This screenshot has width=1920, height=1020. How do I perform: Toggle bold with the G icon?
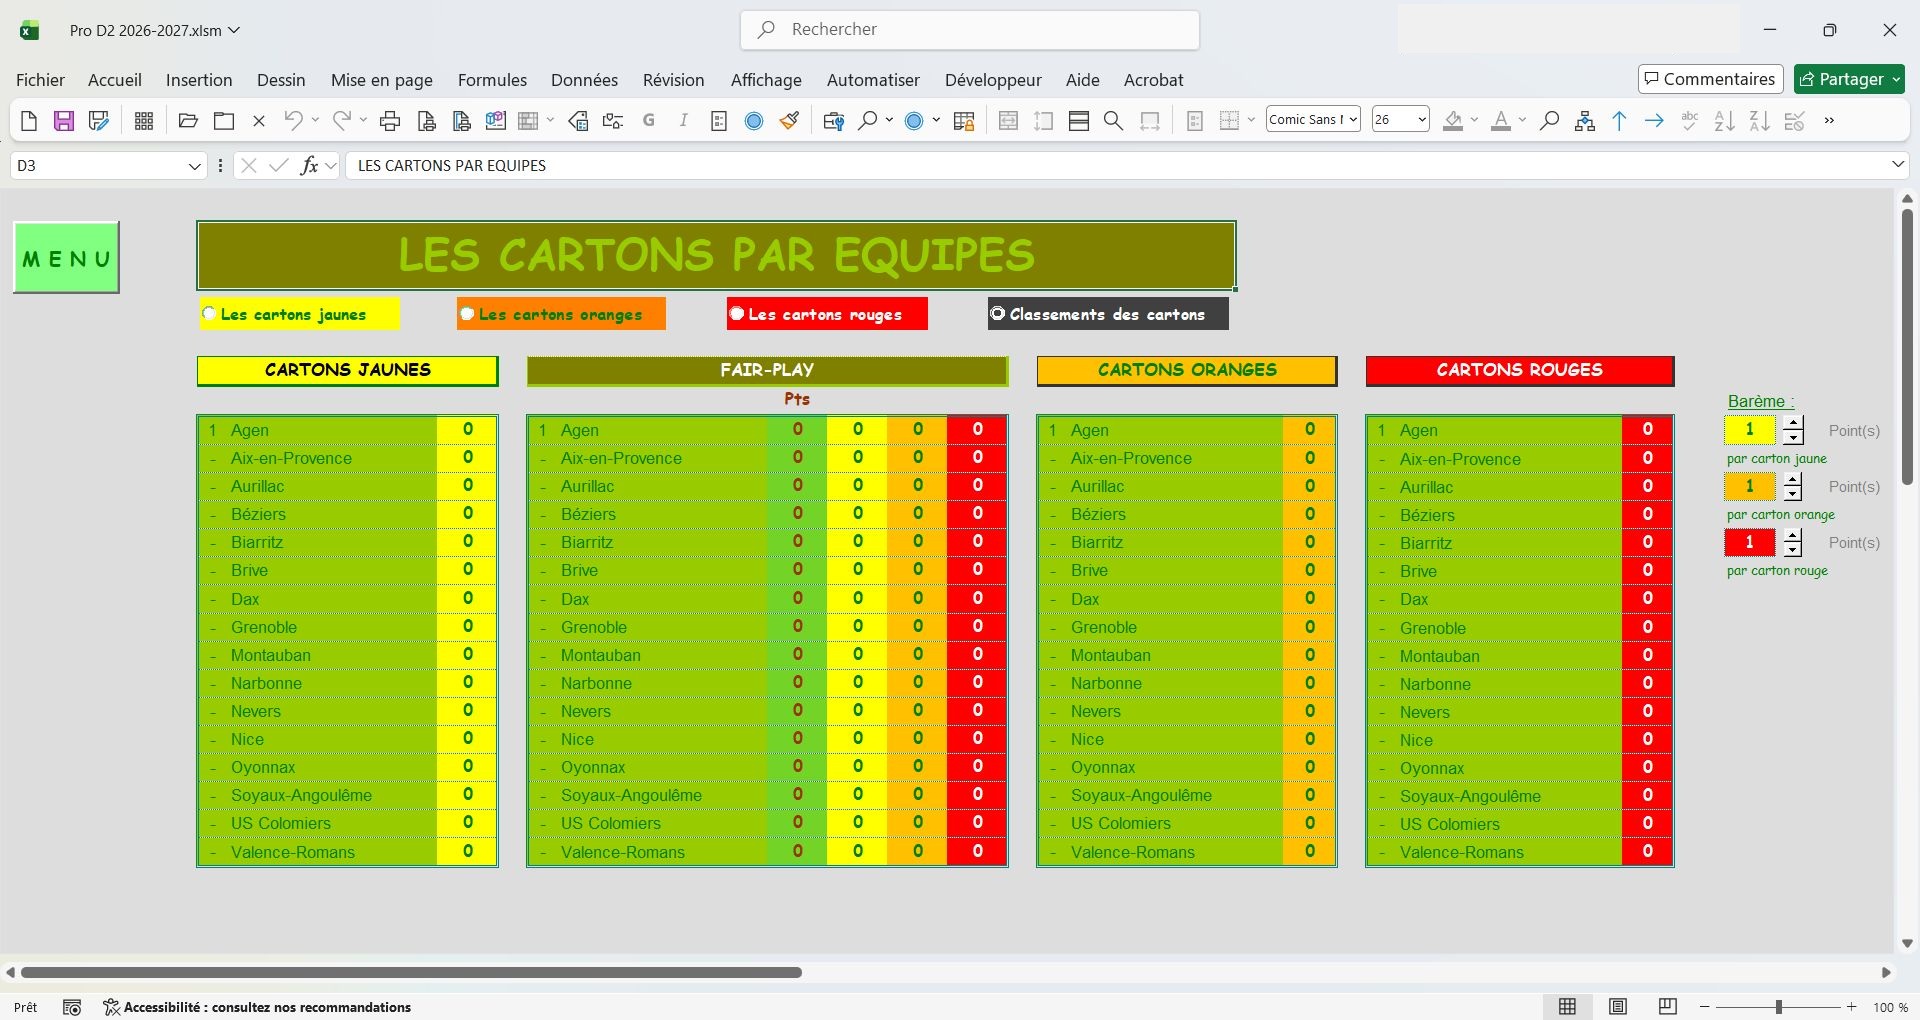[x=649, y=121]
